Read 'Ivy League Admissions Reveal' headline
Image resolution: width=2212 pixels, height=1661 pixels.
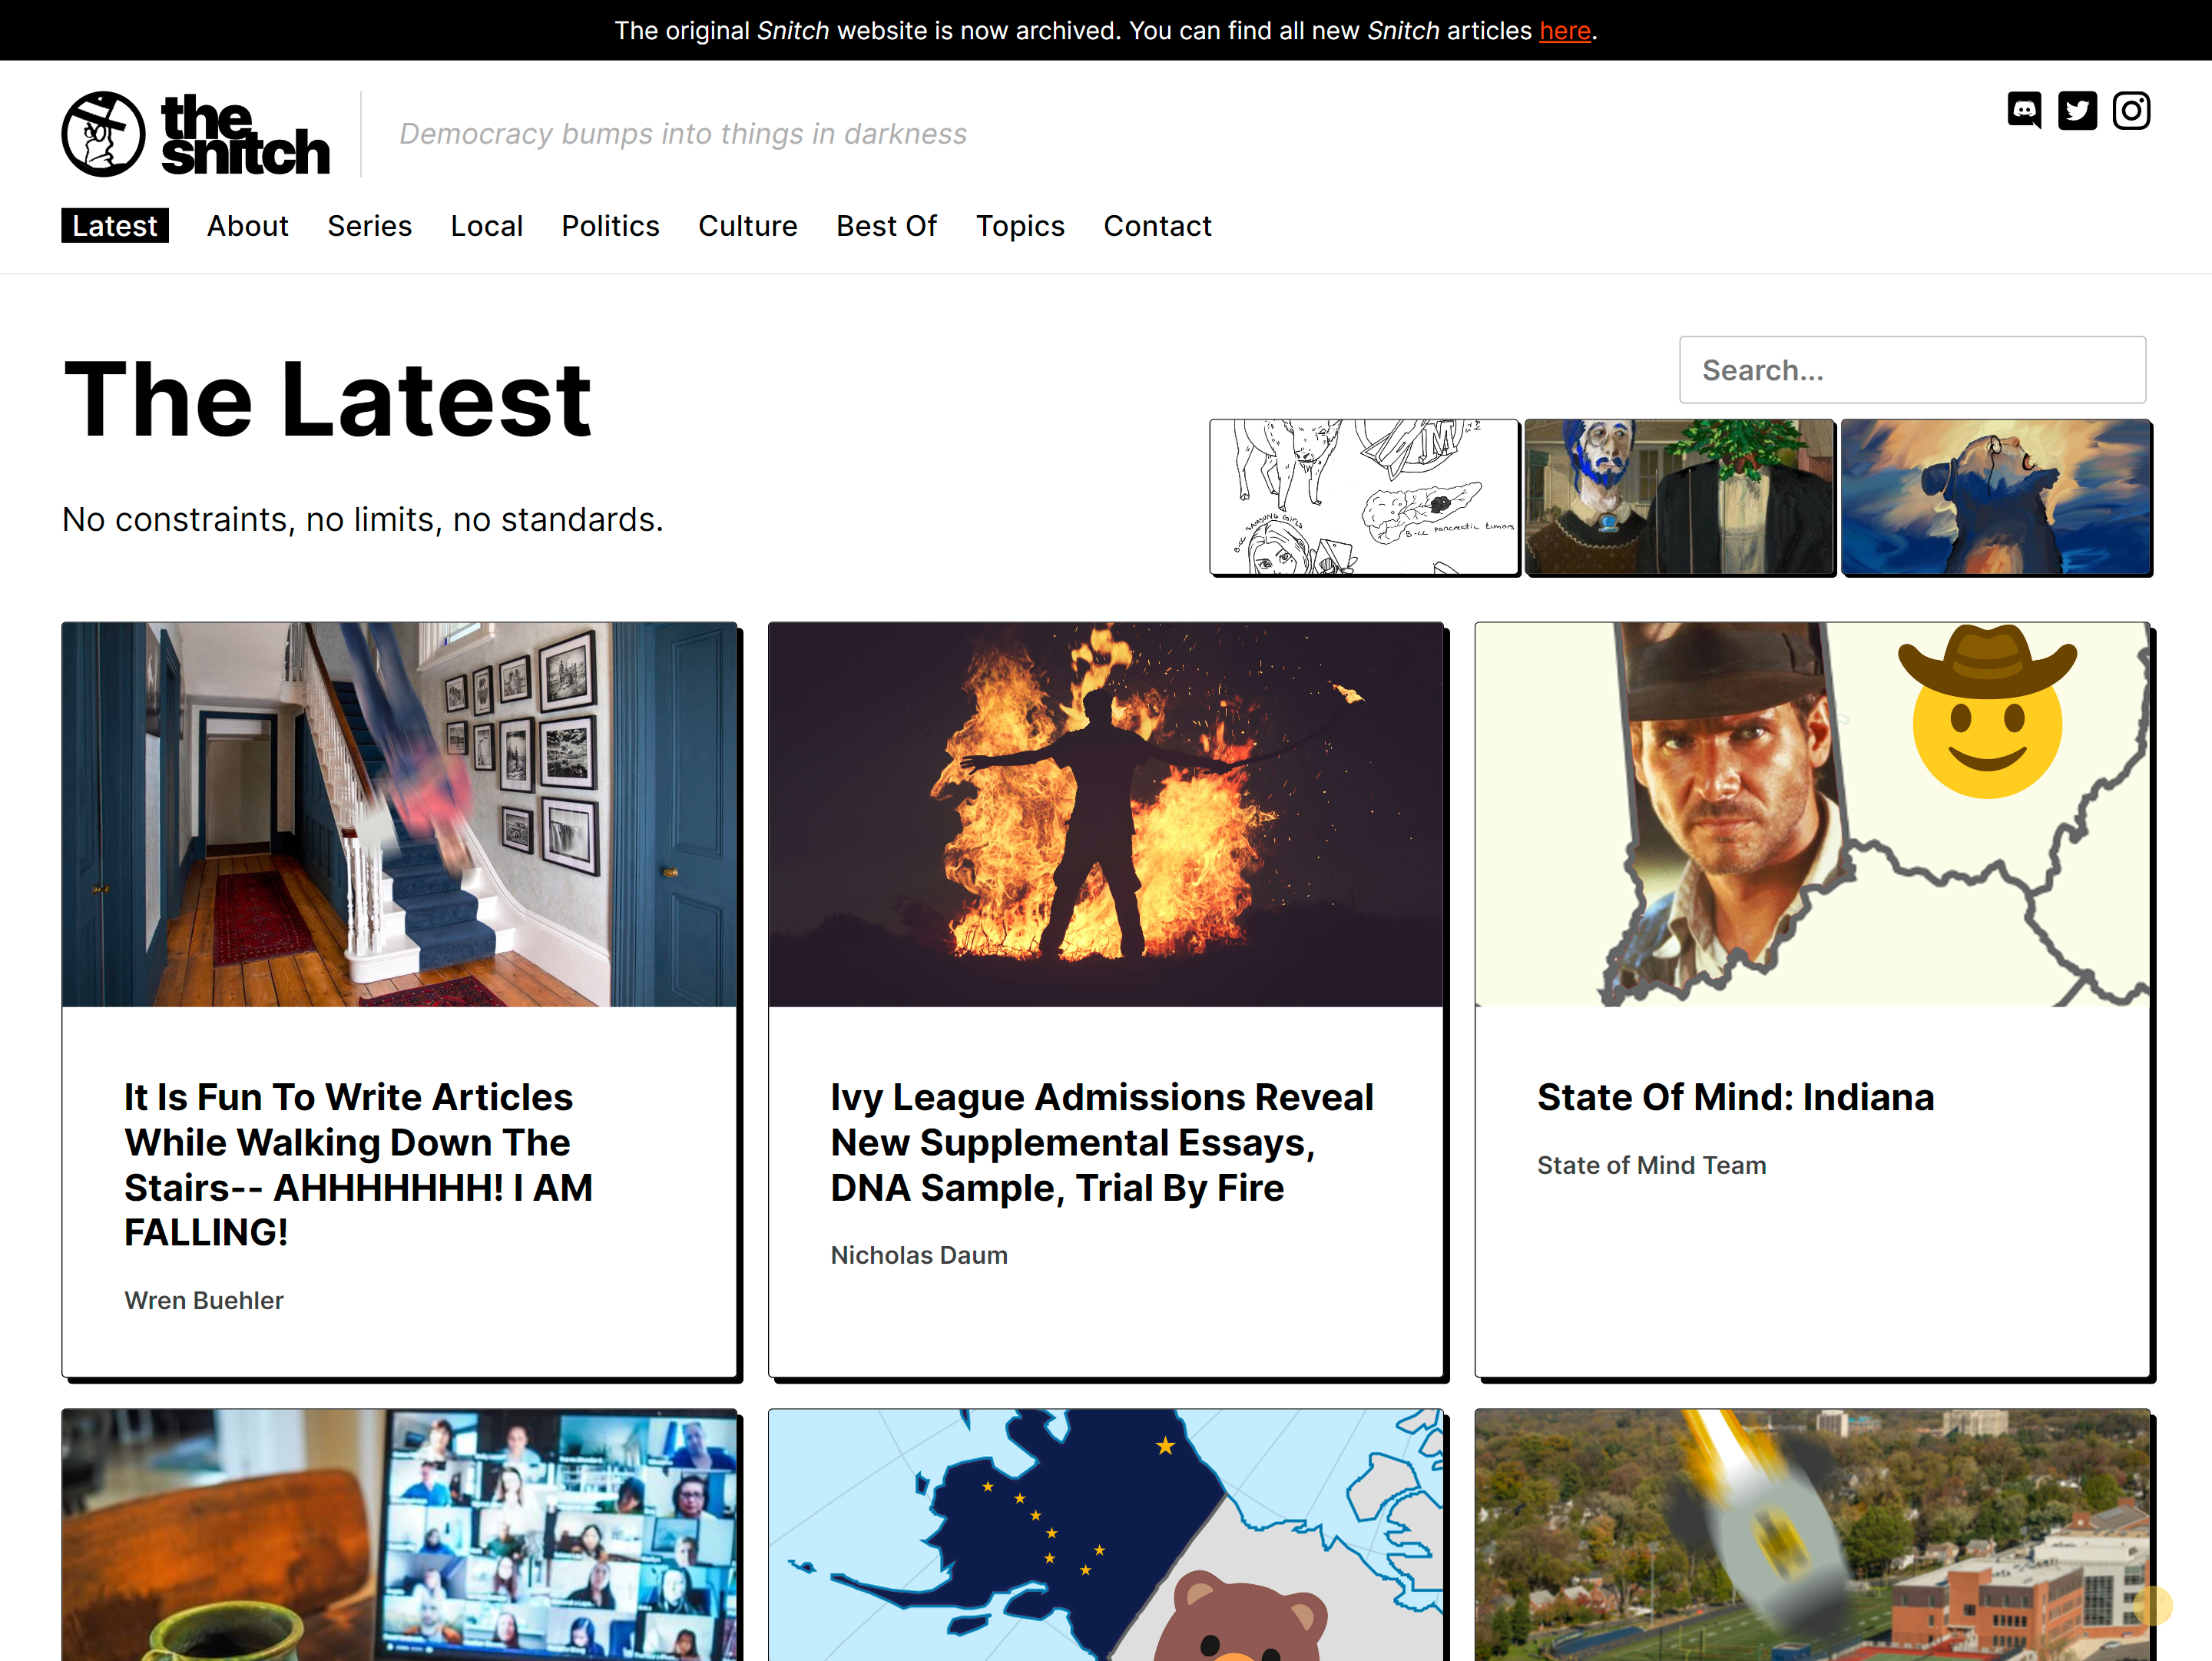1102,1142
